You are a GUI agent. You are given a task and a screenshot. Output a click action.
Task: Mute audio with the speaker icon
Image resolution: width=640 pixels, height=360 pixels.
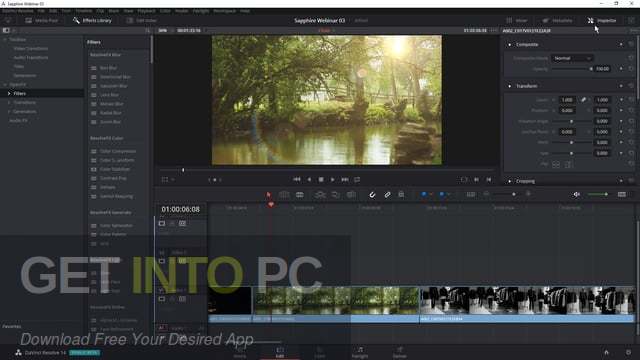576,194
